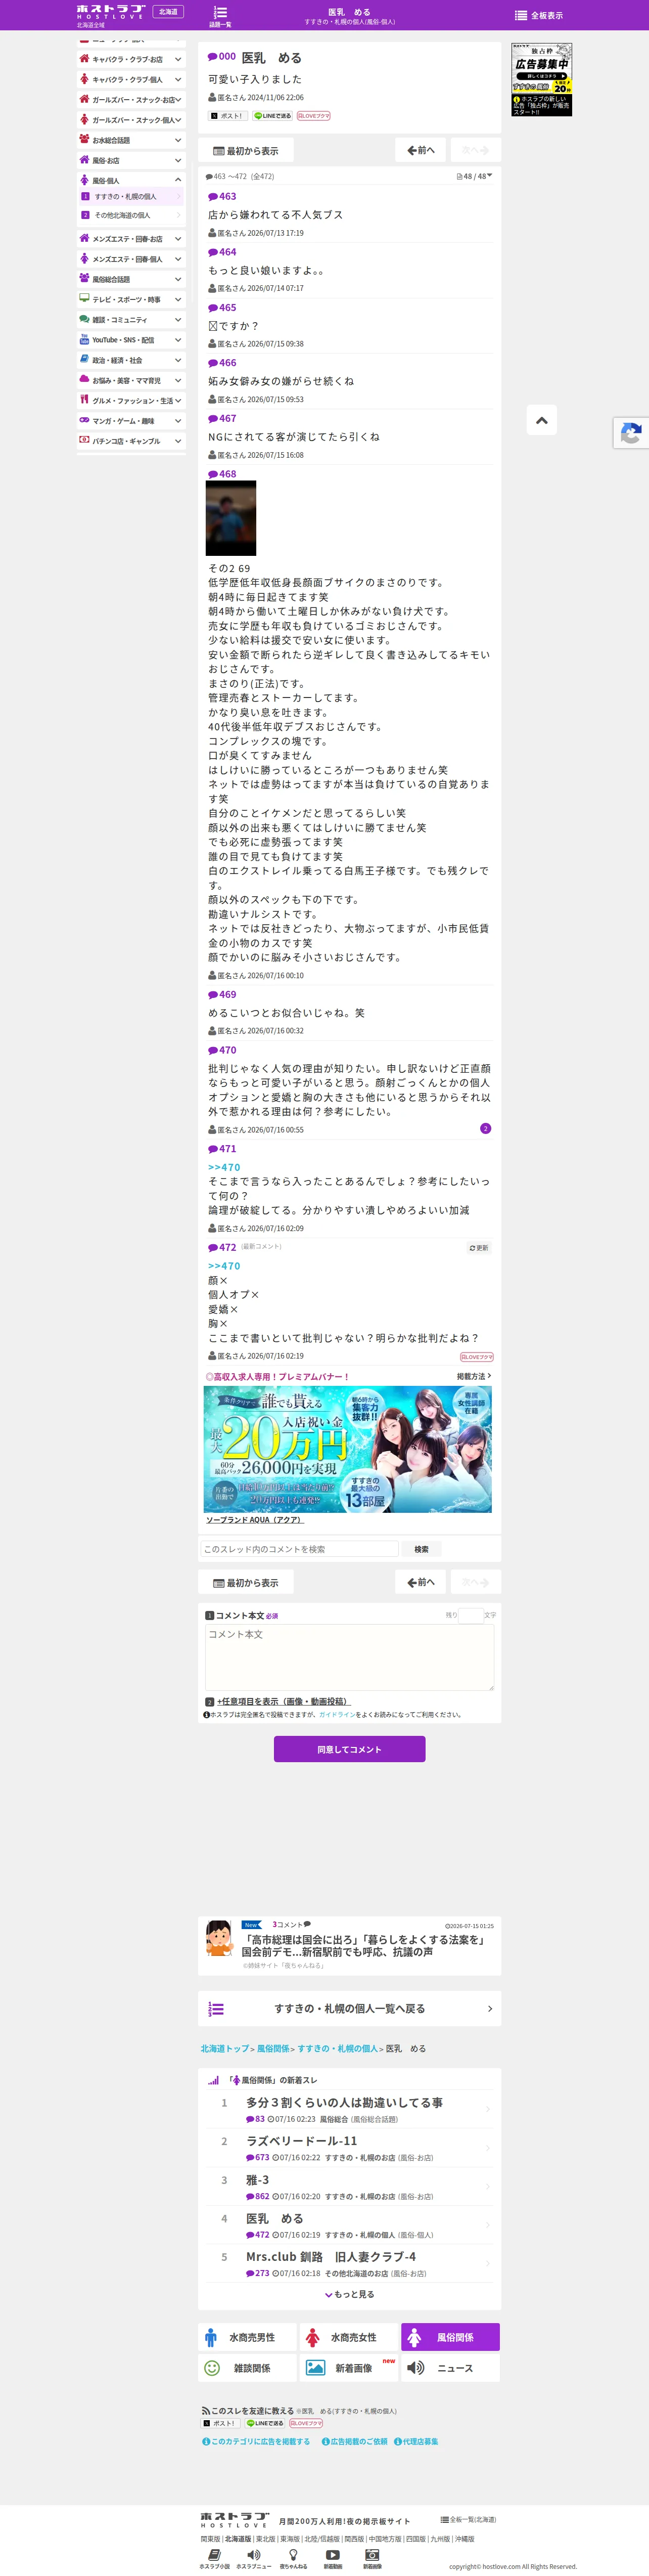Click the ホスラブ logo in the purple header
Image resolution: width=649 pixels, height=2576 pixels.
pyautogui.click(x=111, y=12)
